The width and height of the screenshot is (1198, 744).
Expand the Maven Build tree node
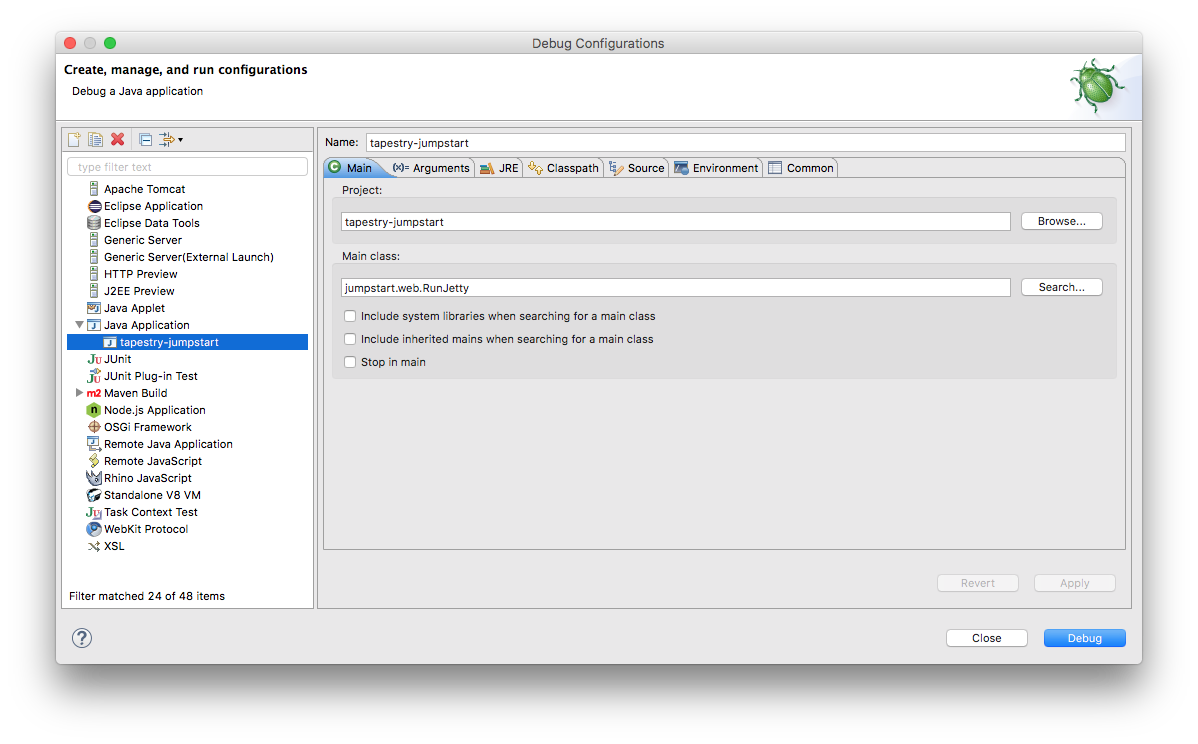(79, 393)
